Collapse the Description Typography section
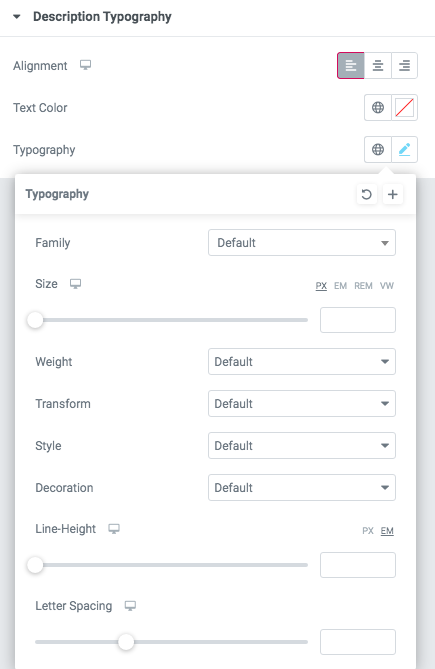 click(x=17, y=17)
